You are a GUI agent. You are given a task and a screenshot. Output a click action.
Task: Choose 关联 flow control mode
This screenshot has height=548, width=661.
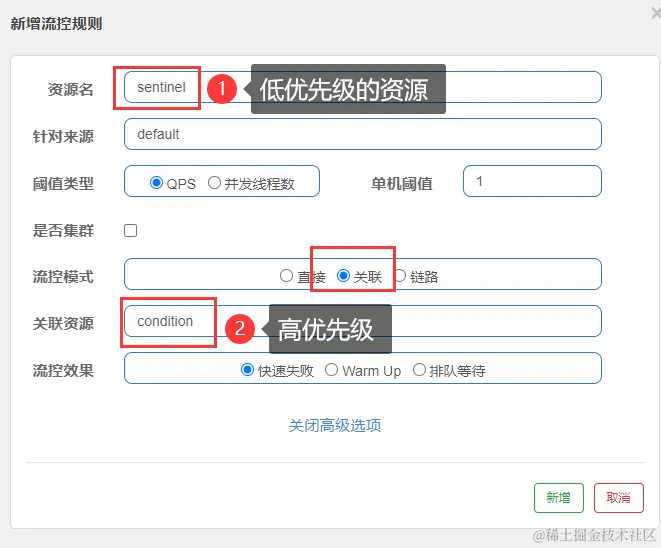coord(343,276)
